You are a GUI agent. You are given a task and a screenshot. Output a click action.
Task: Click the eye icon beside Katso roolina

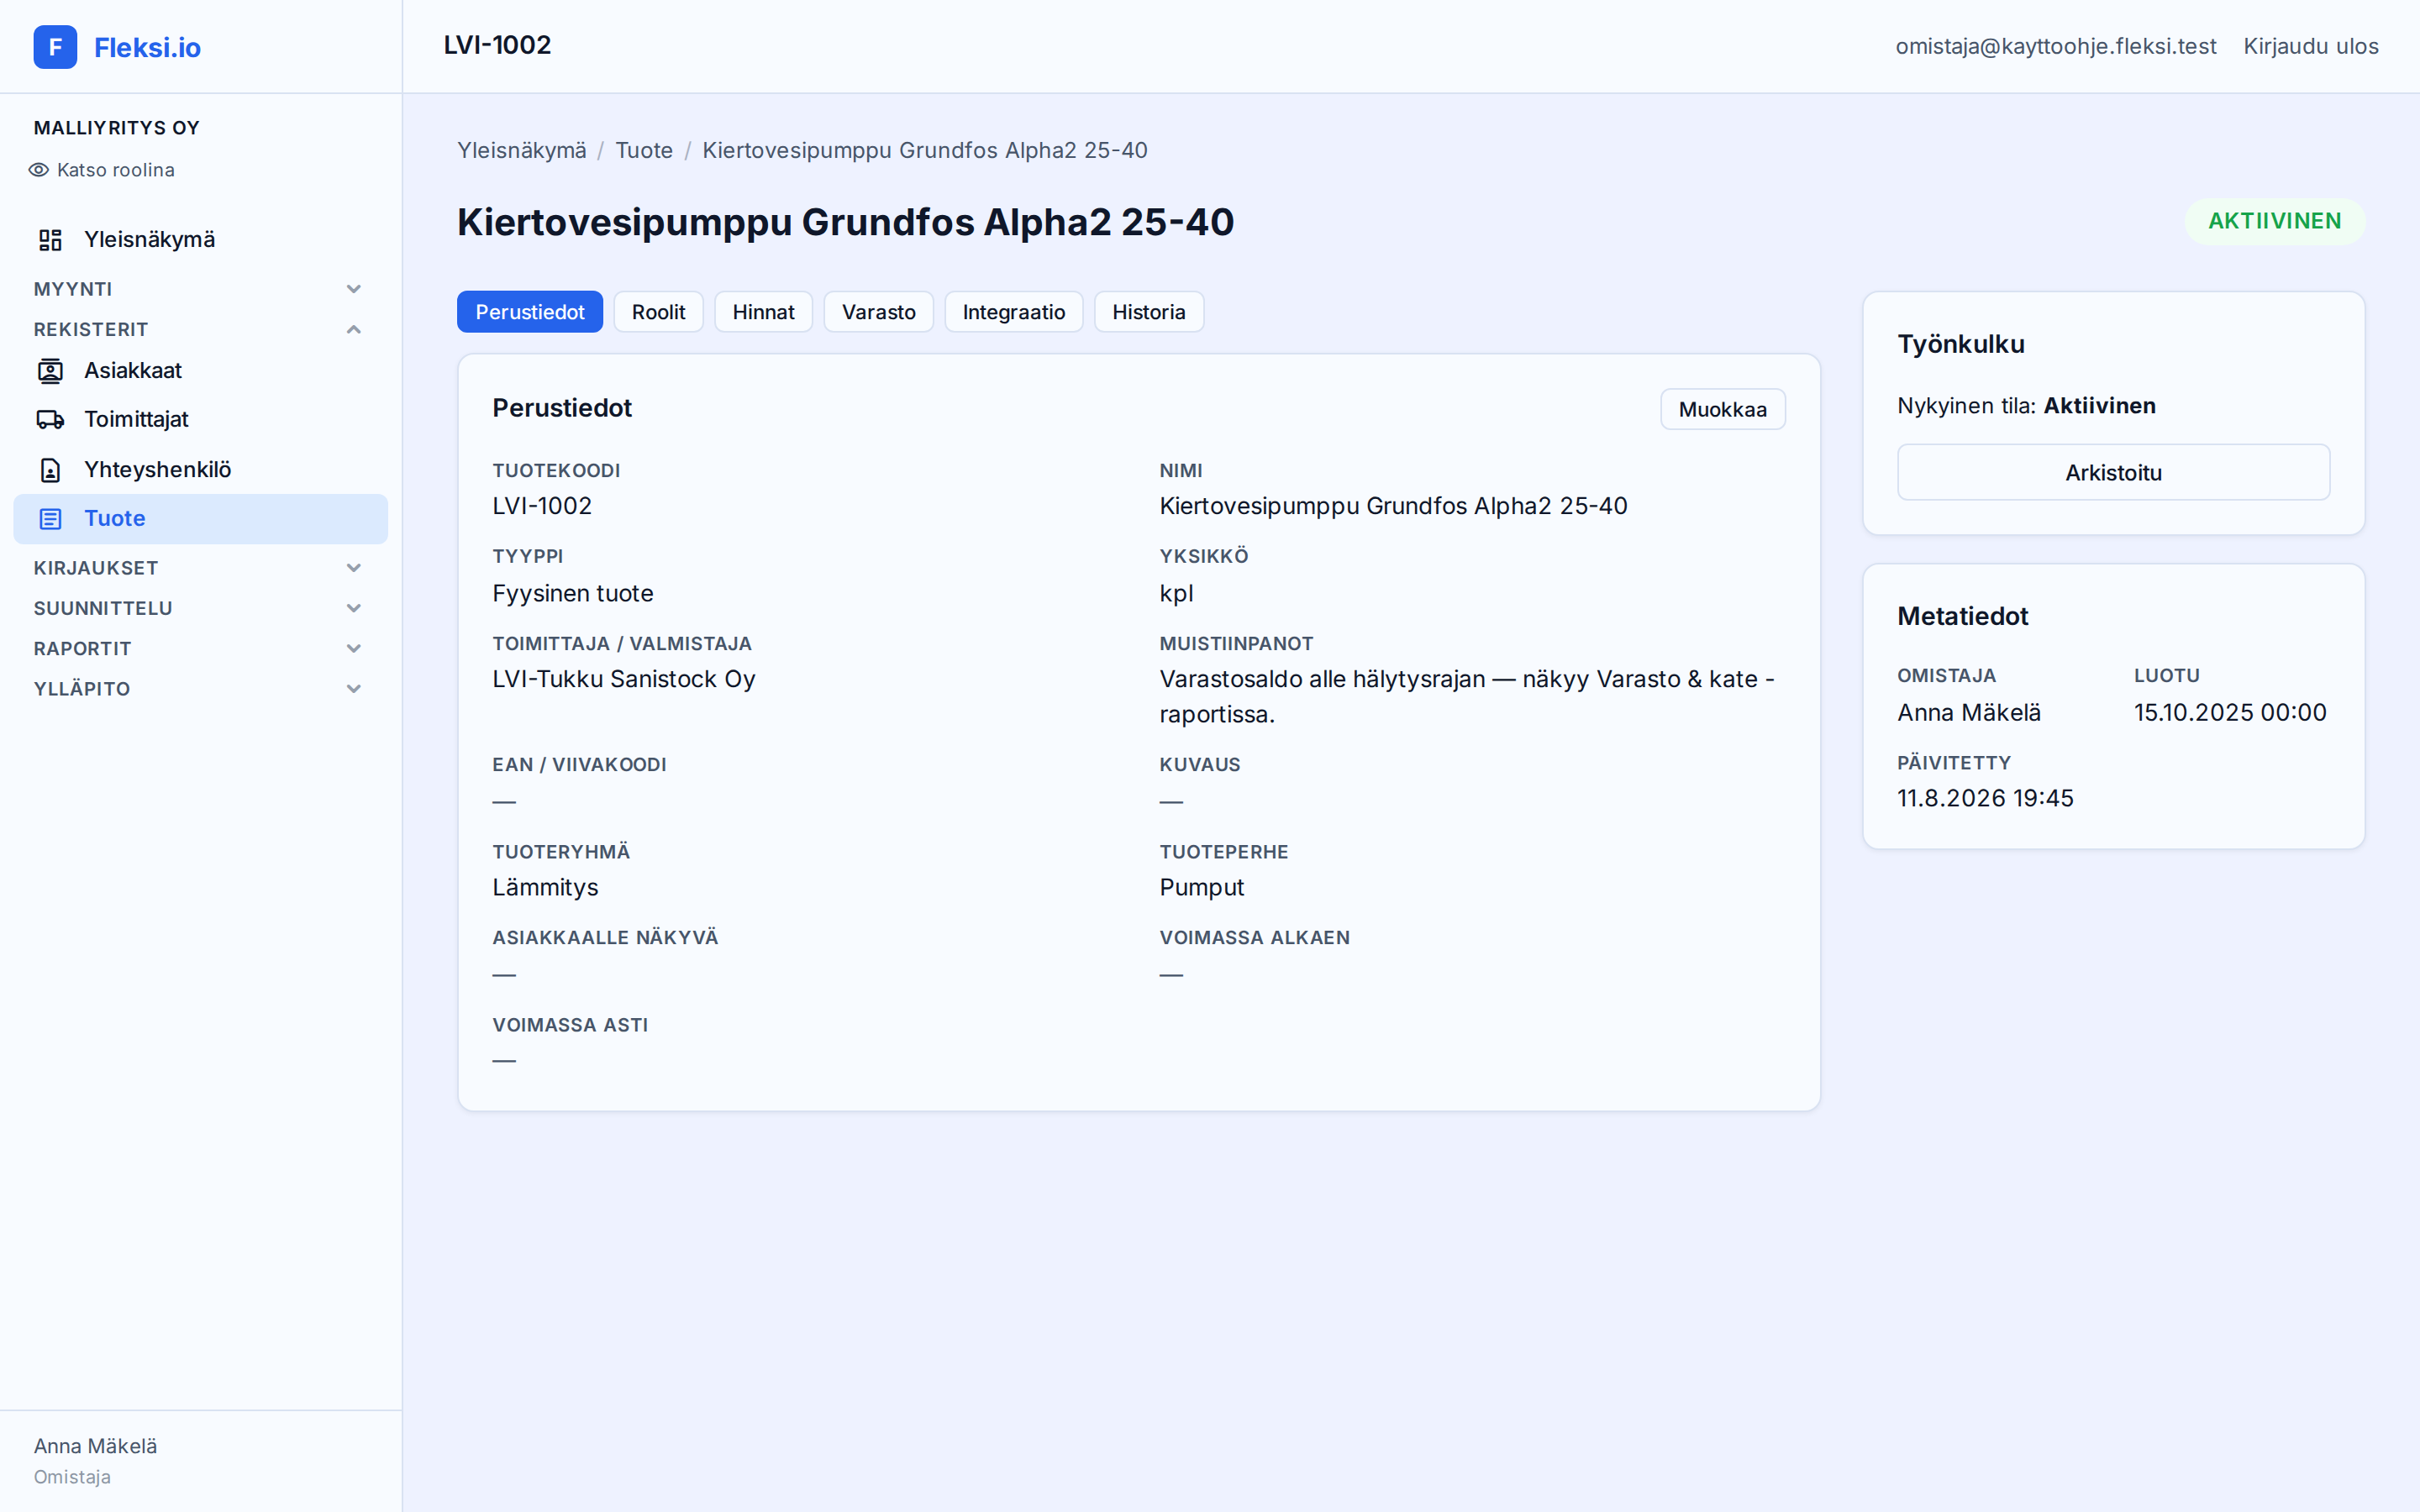pos(39,170)
